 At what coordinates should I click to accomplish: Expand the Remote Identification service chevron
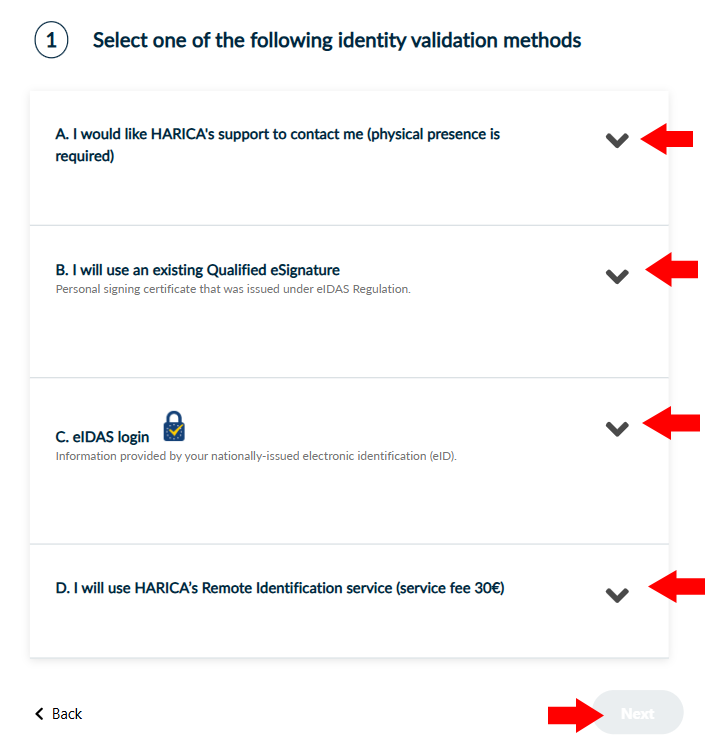617,595
